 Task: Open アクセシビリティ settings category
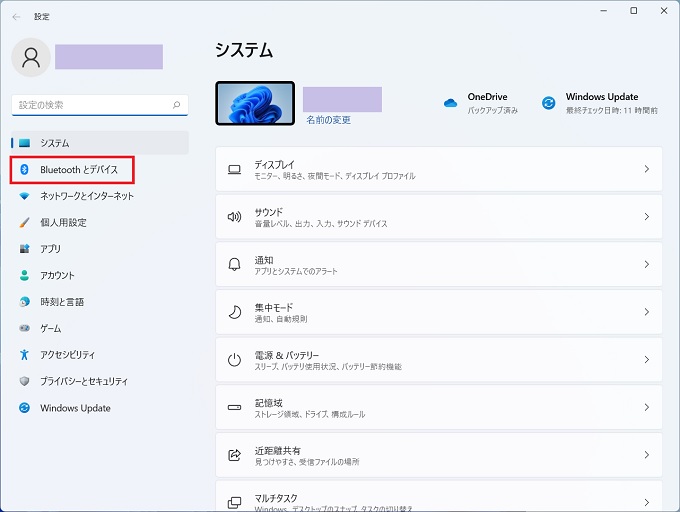(100, 355)
